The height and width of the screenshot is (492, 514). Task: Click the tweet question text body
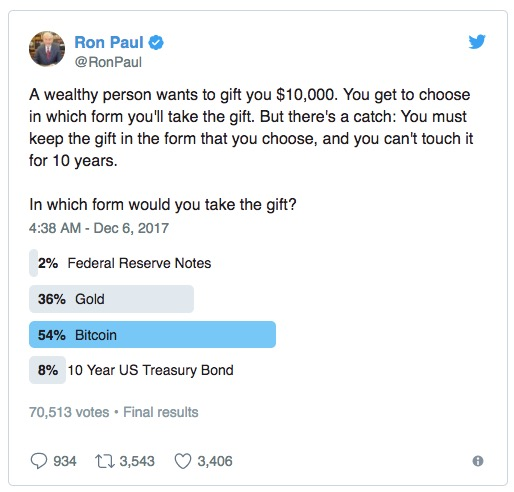(251, 149)
